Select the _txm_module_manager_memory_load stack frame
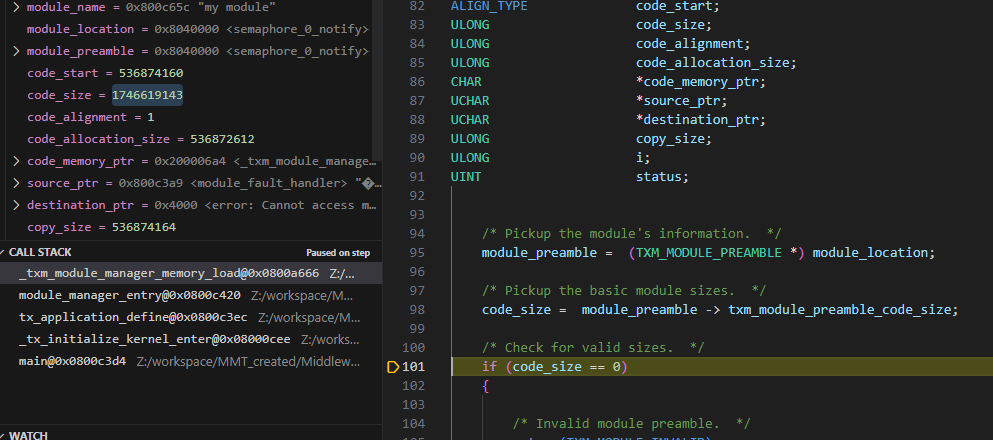Viewport: 993px width, 440px height. click(x=170, y=273)
